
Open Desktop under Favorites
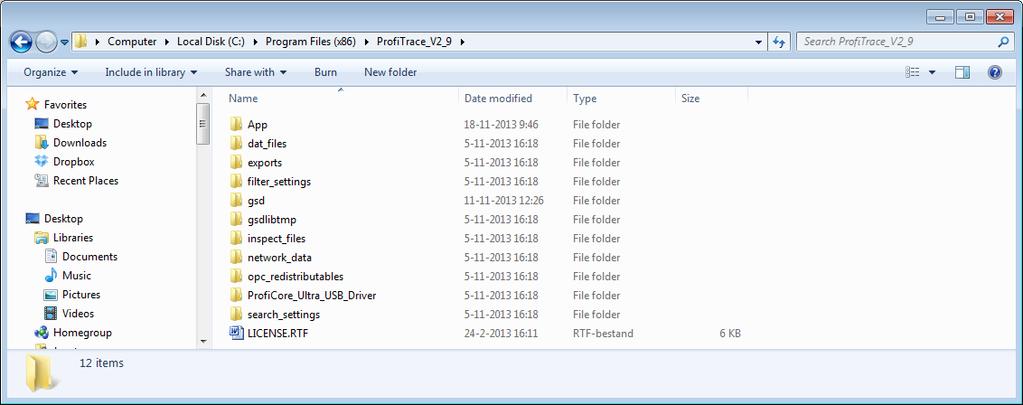[72, 123]
